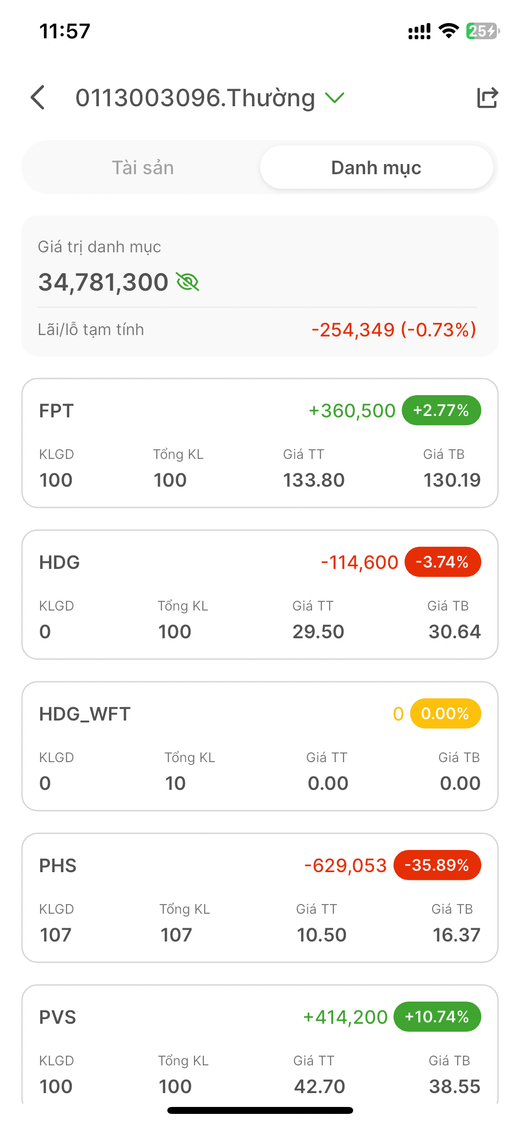Open the PHS stock card
Screen dimensions: 520x1125
(260, 898)
